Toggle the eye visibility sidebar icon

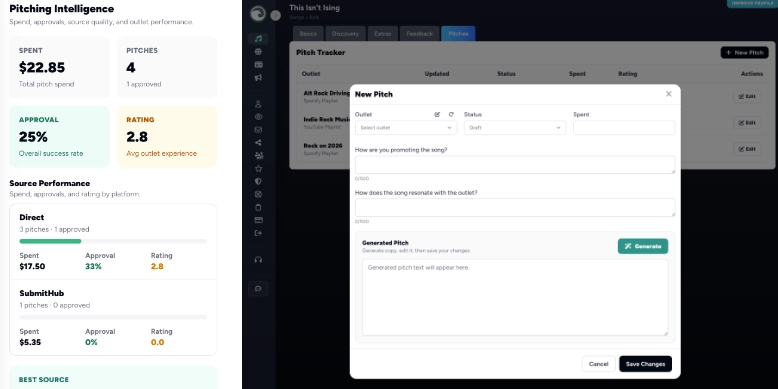[258, 117]
